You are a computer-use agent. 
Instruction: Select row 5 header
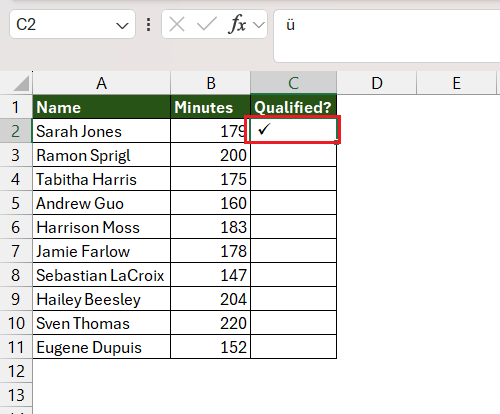(16, 203)
